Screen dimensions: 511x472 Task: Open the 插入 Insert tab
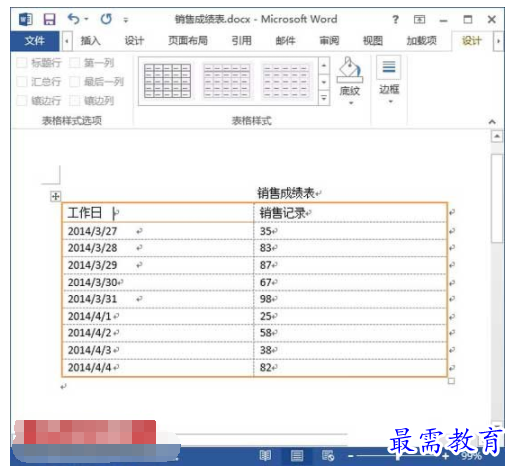pyautogui.click(x=90, y=41)
